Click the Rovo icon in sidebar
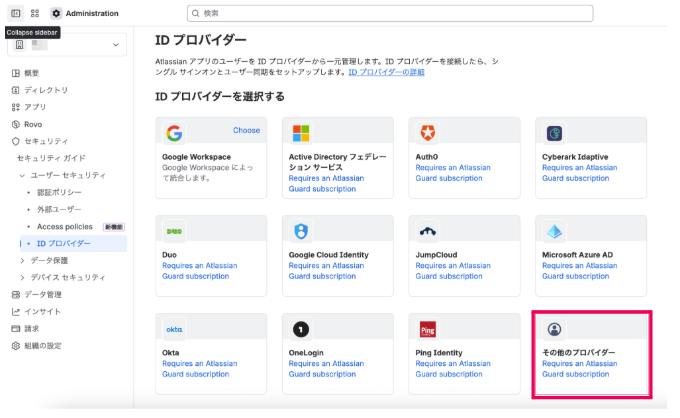This screenshot has height=418, width=680. 16,124
